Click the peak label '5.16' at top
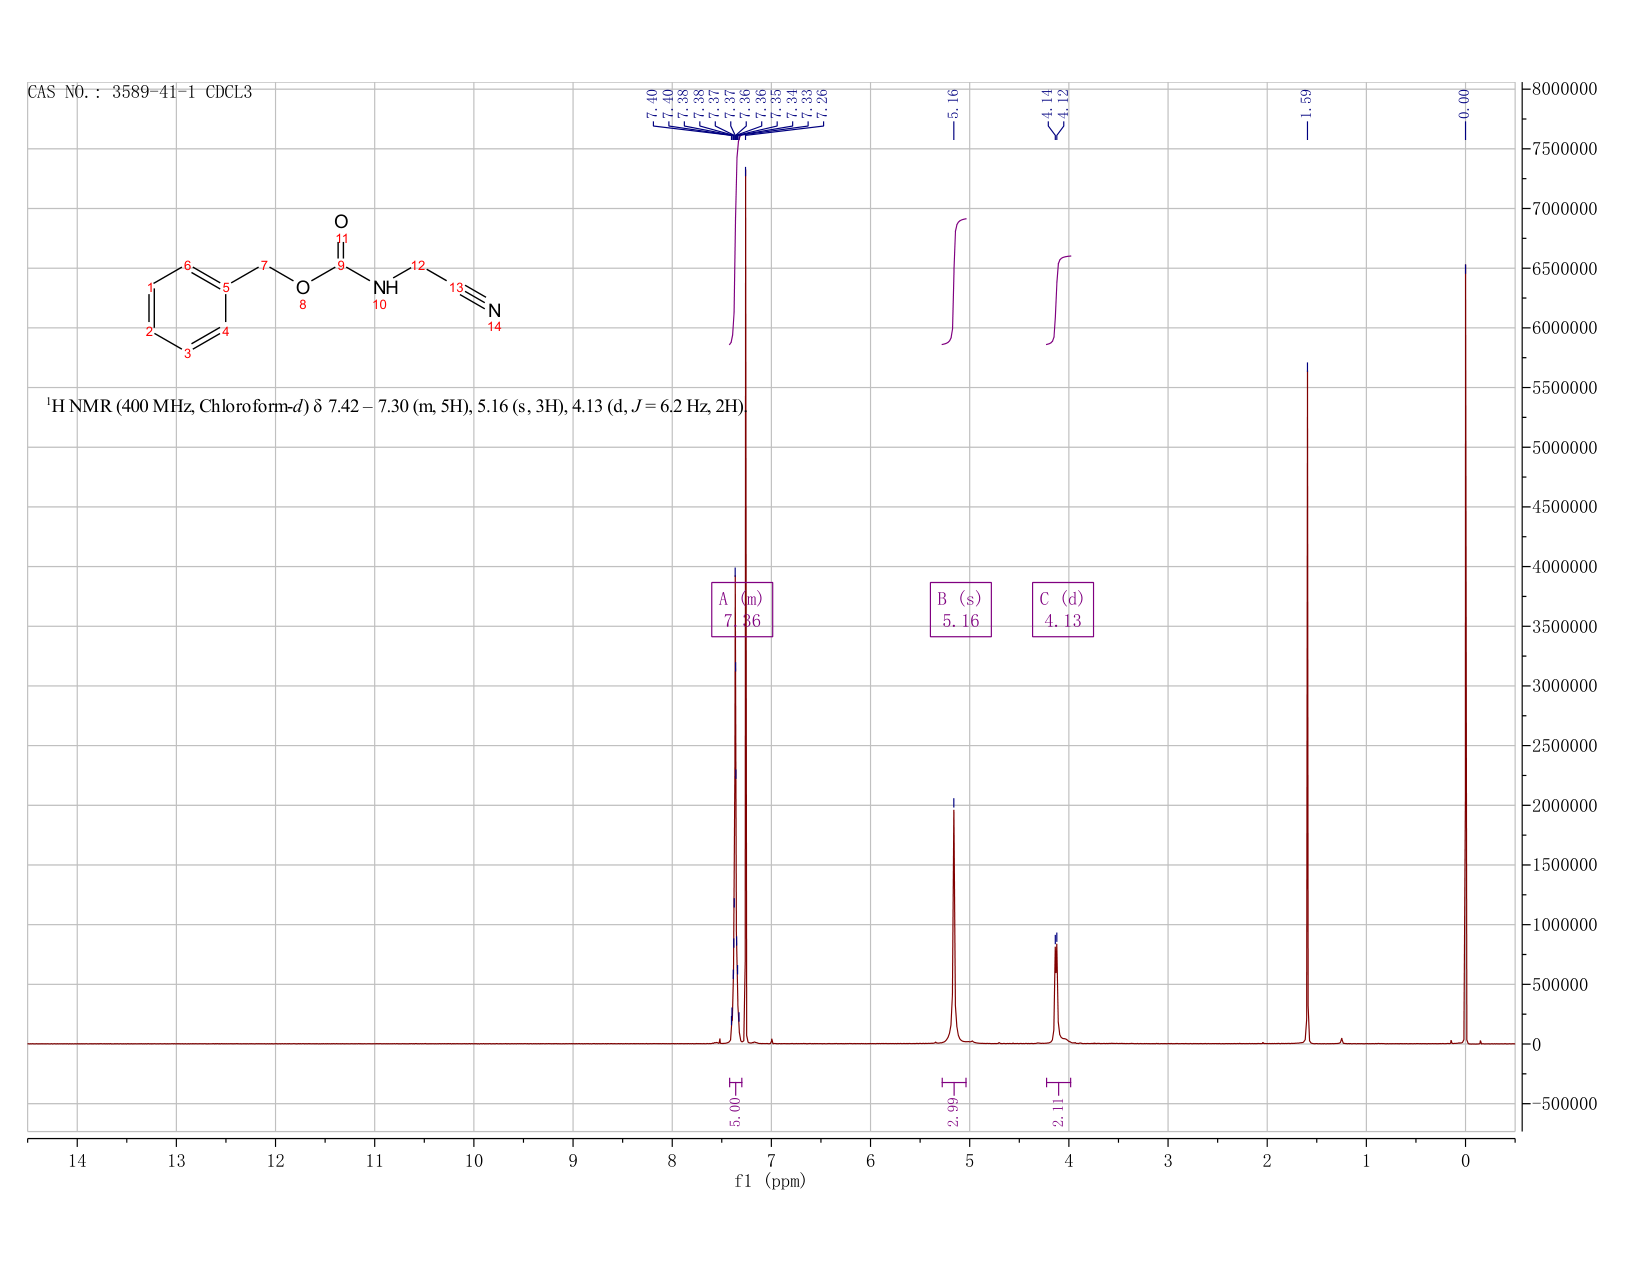 point(953,102)
